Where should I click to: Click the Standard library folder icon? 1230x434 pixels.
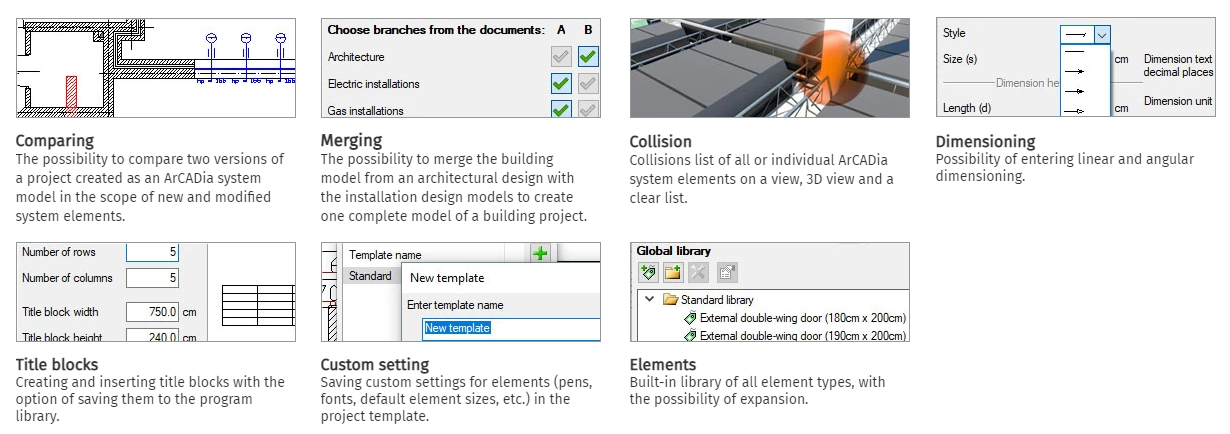(670, 300)
